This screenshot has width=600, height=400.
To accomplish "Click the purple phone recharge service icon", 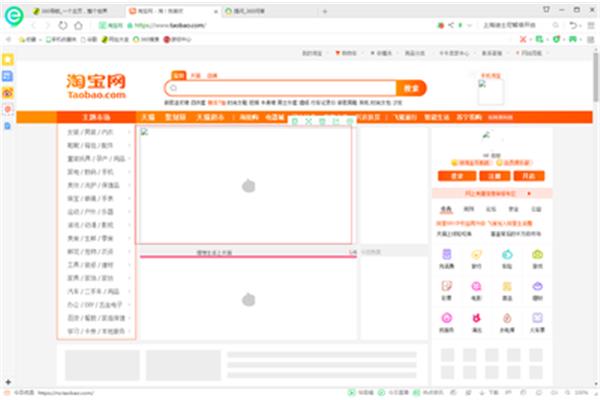I will (x=447, y=255).
